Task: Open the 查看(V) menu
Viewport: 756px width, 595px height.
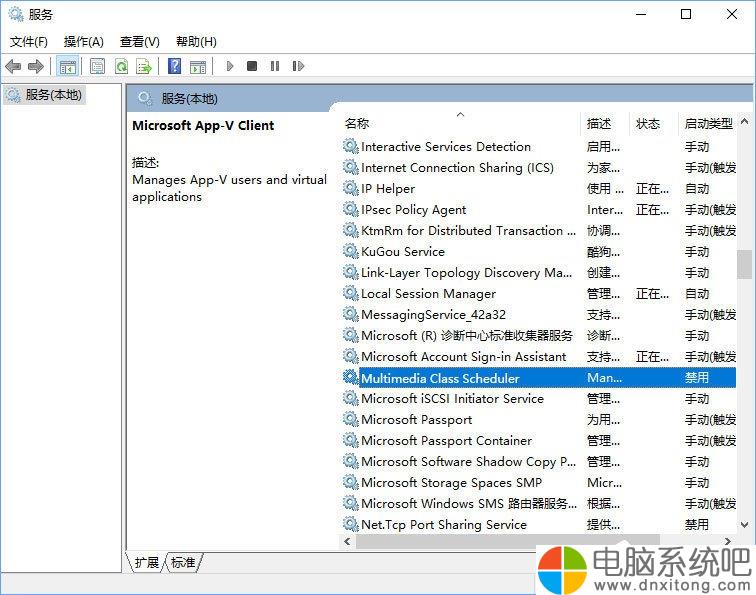Action: click(139, 42)
